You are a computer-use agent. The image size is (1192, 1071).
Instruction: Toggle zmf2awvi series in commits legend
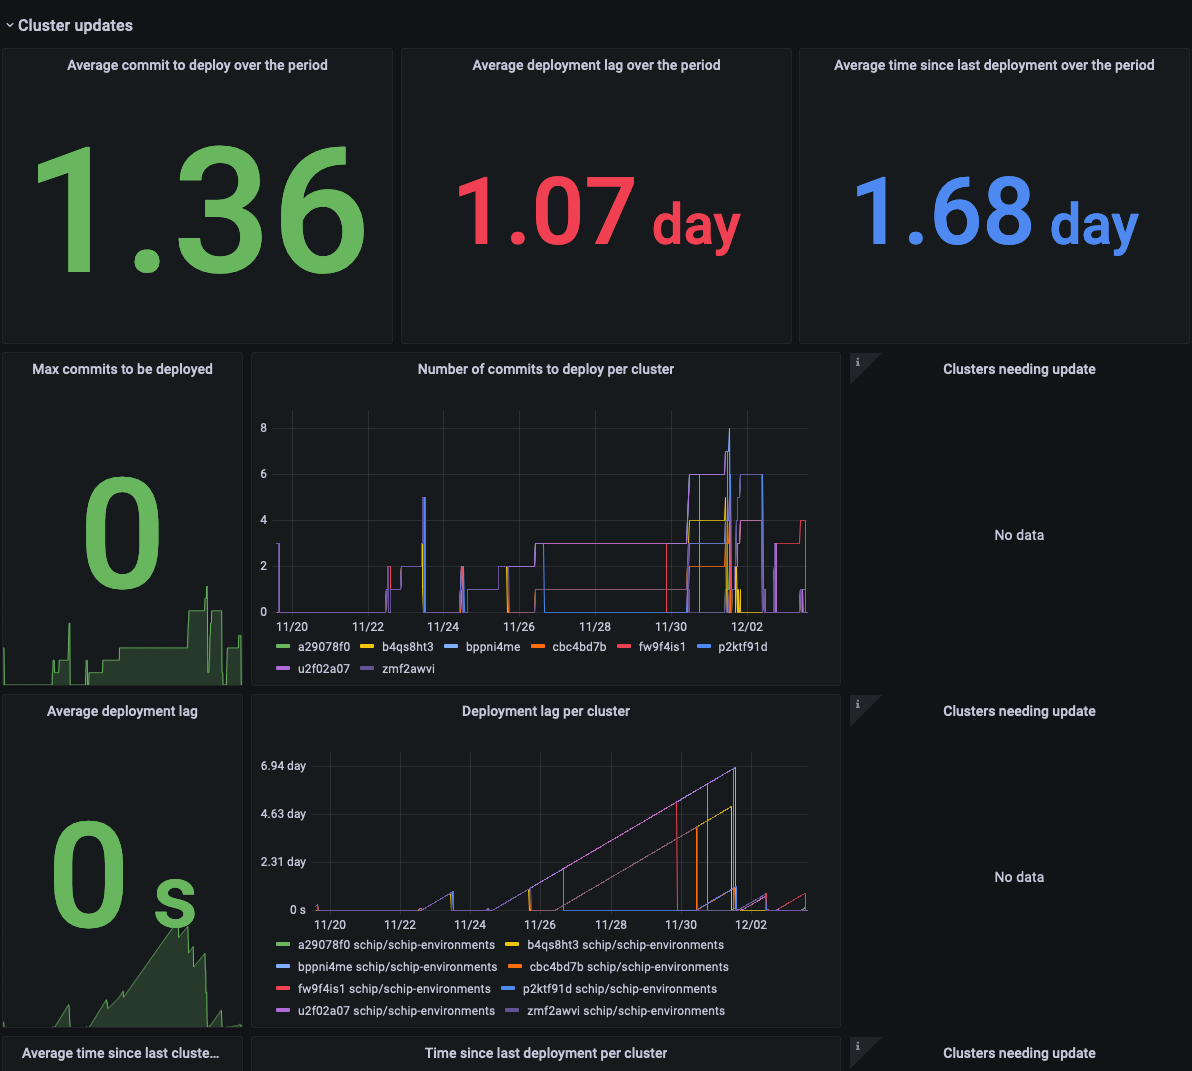tap(408, 669)
